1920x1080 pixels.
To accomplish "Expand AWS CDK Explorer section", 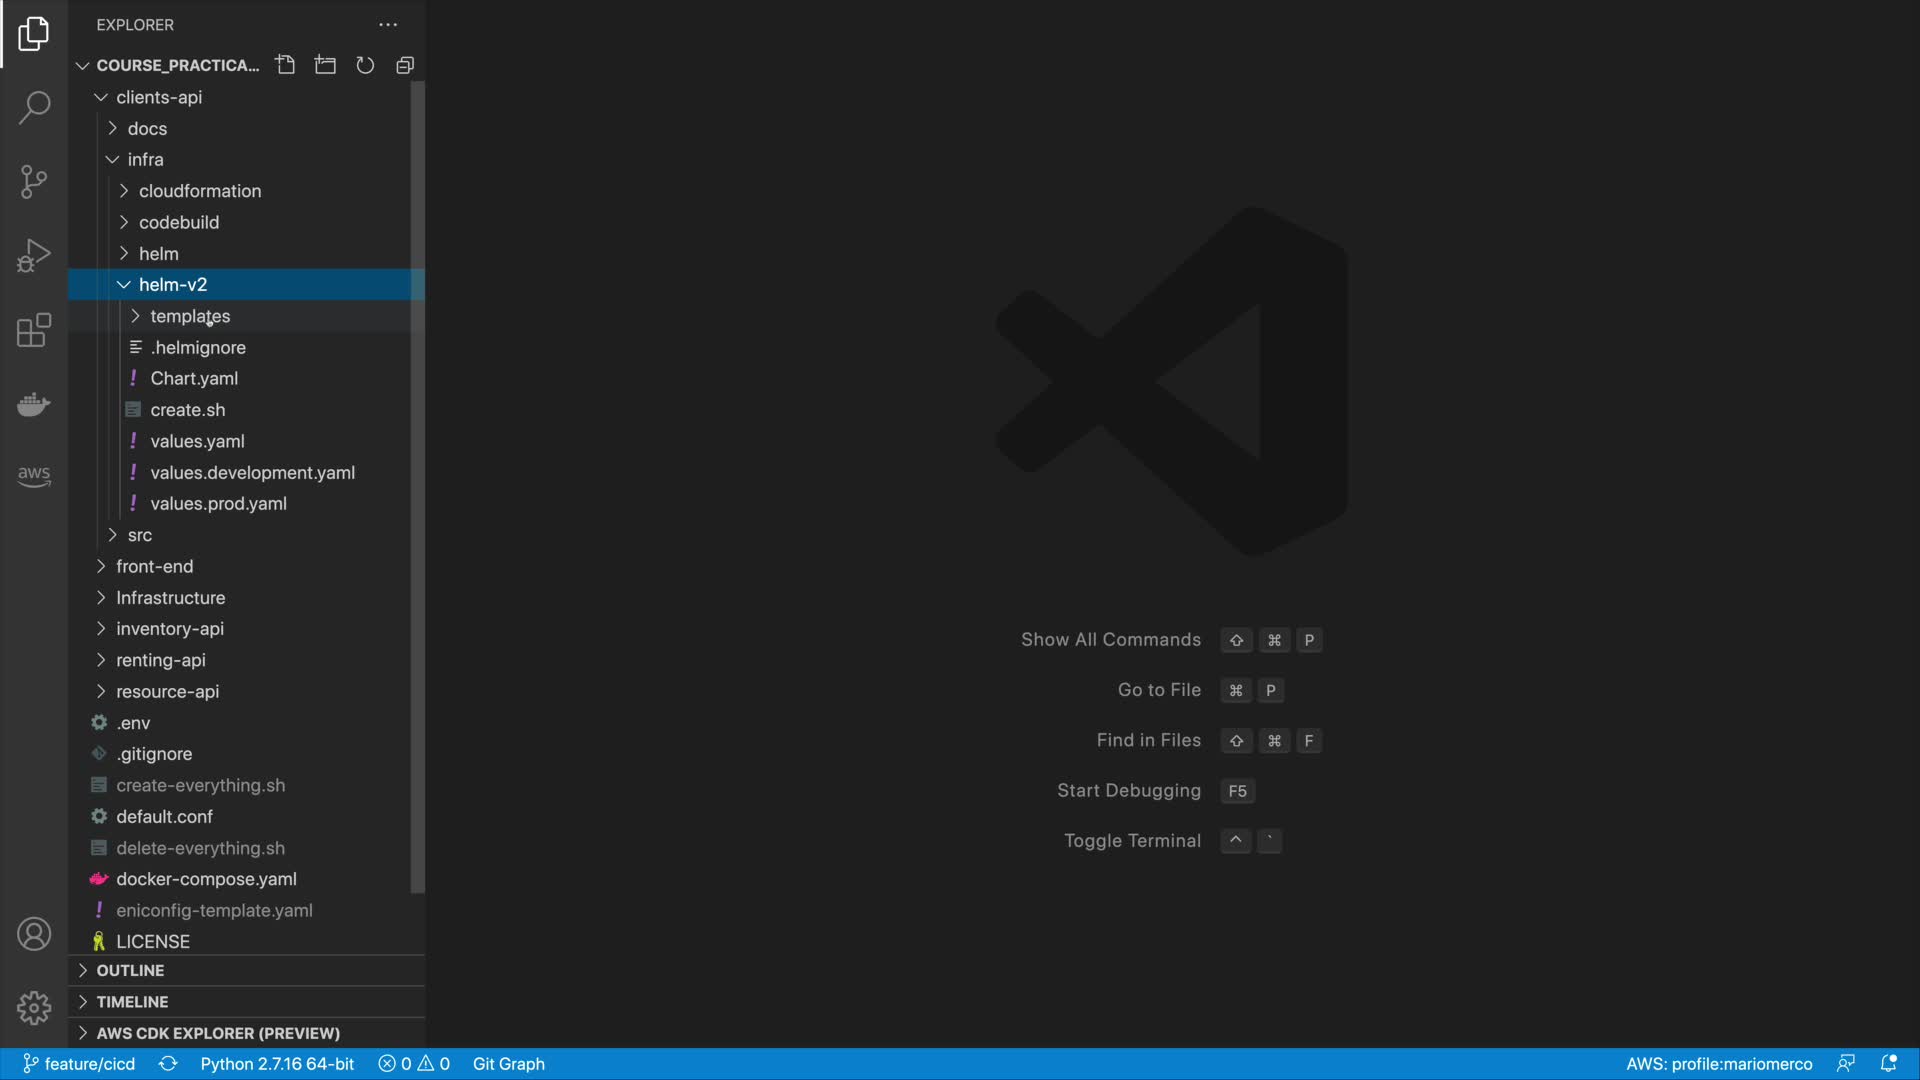I will point(218,1033).
